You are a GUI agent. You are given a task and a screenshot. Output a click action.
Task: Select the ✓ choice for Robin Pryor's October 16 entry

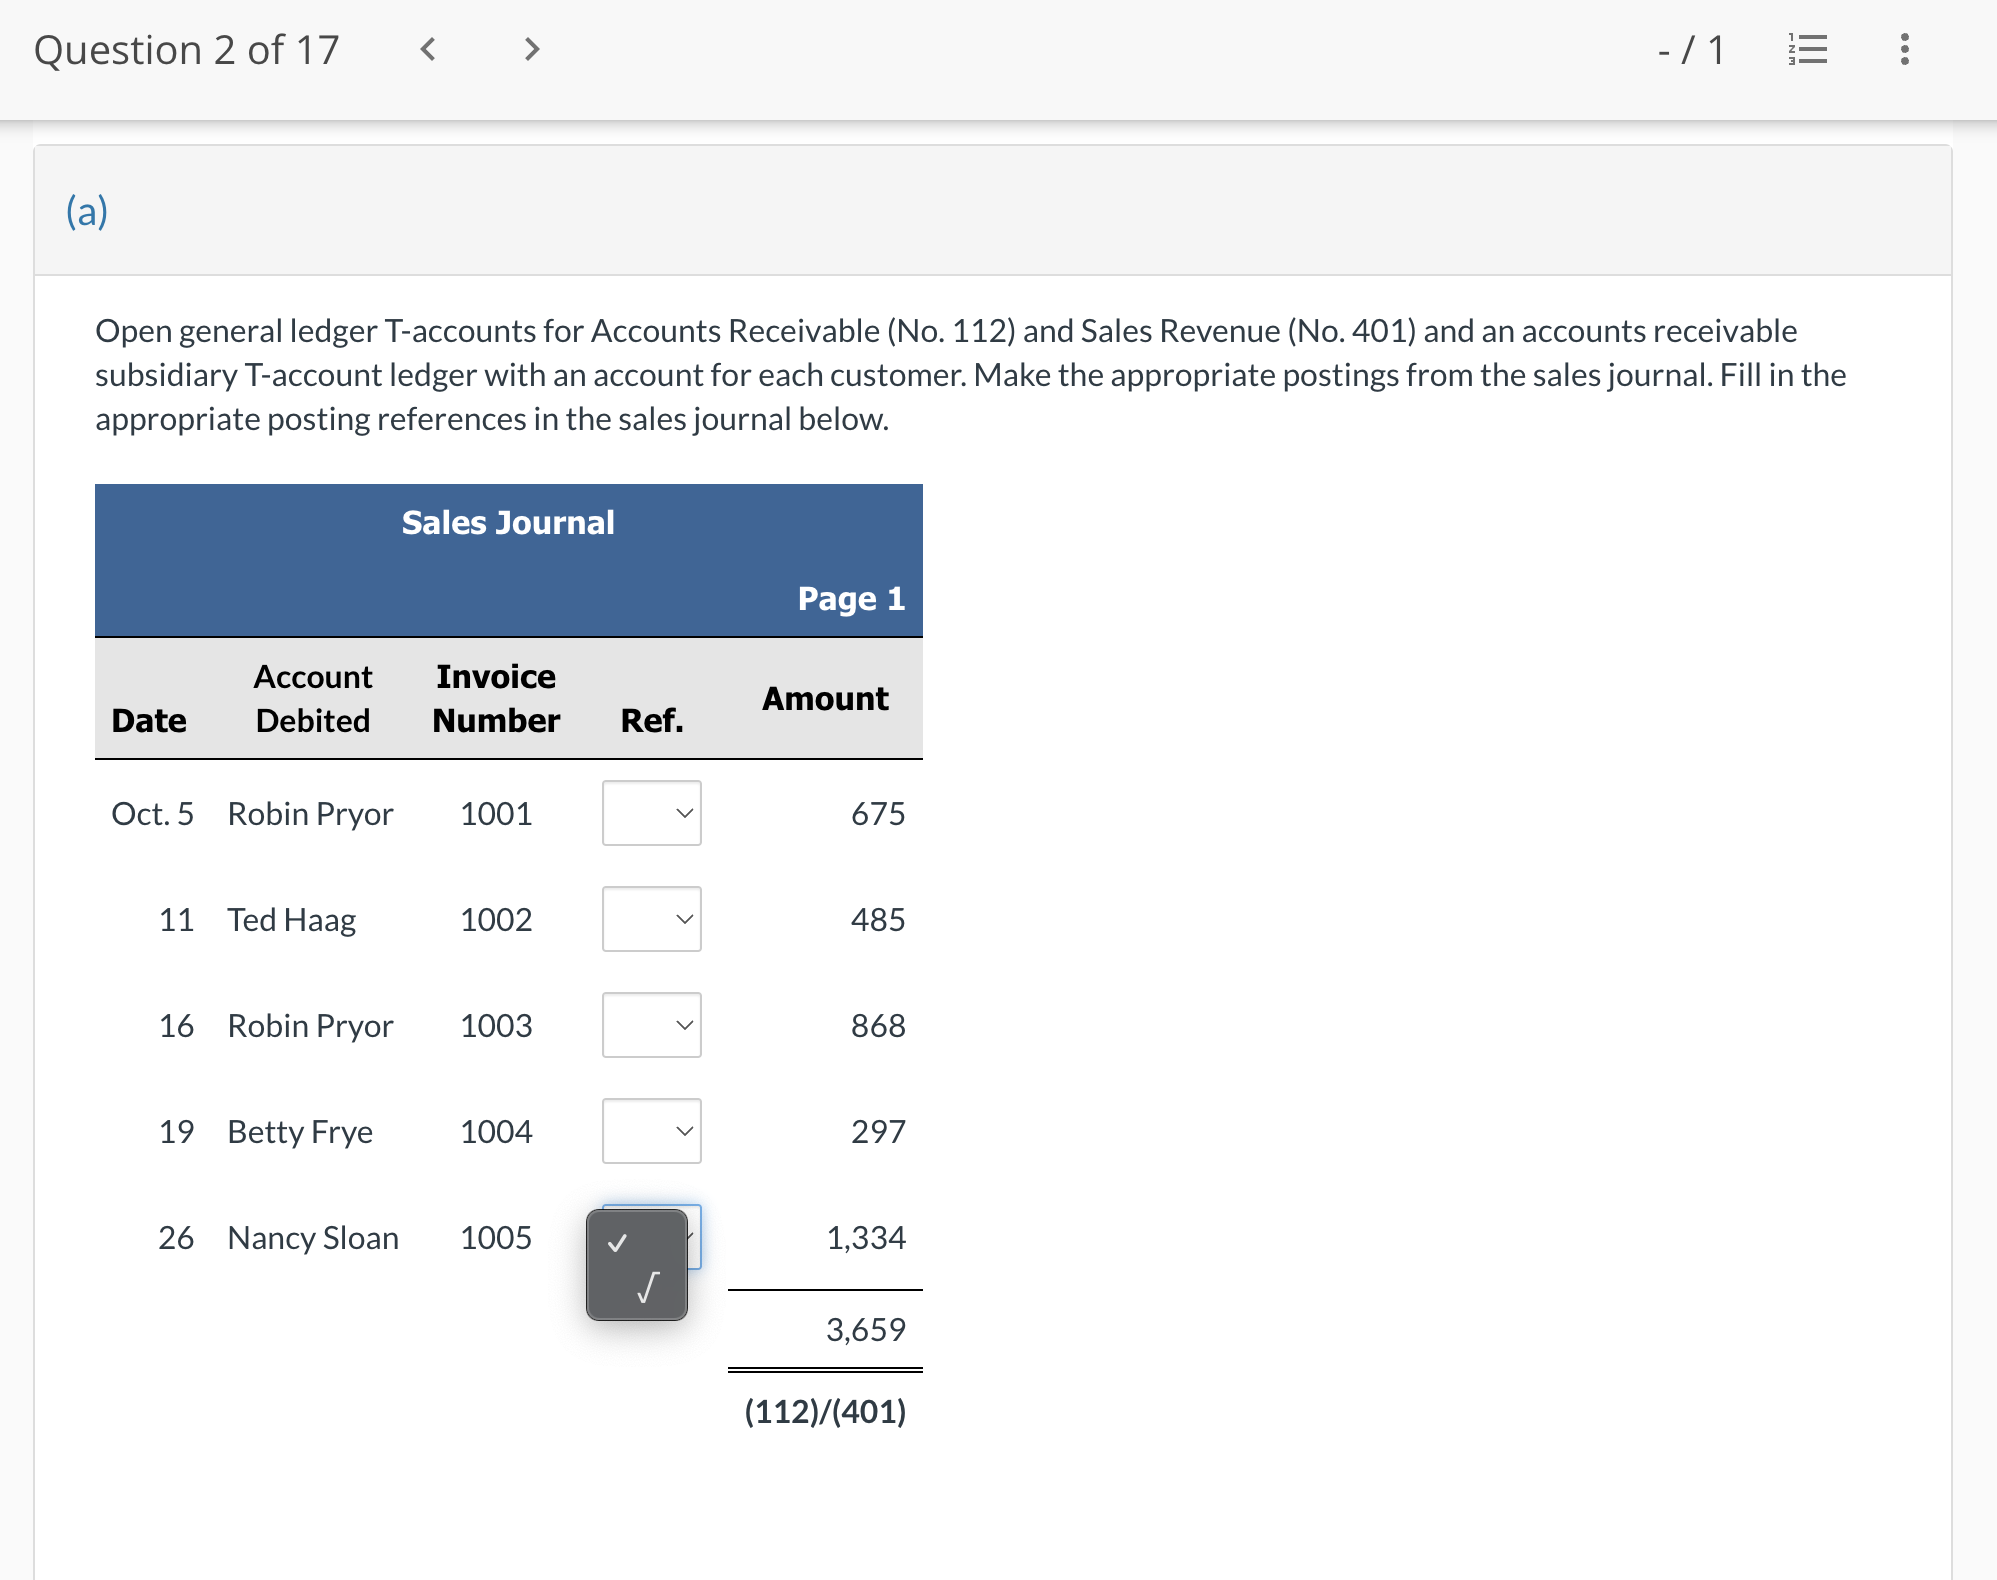click(651, 1025)
